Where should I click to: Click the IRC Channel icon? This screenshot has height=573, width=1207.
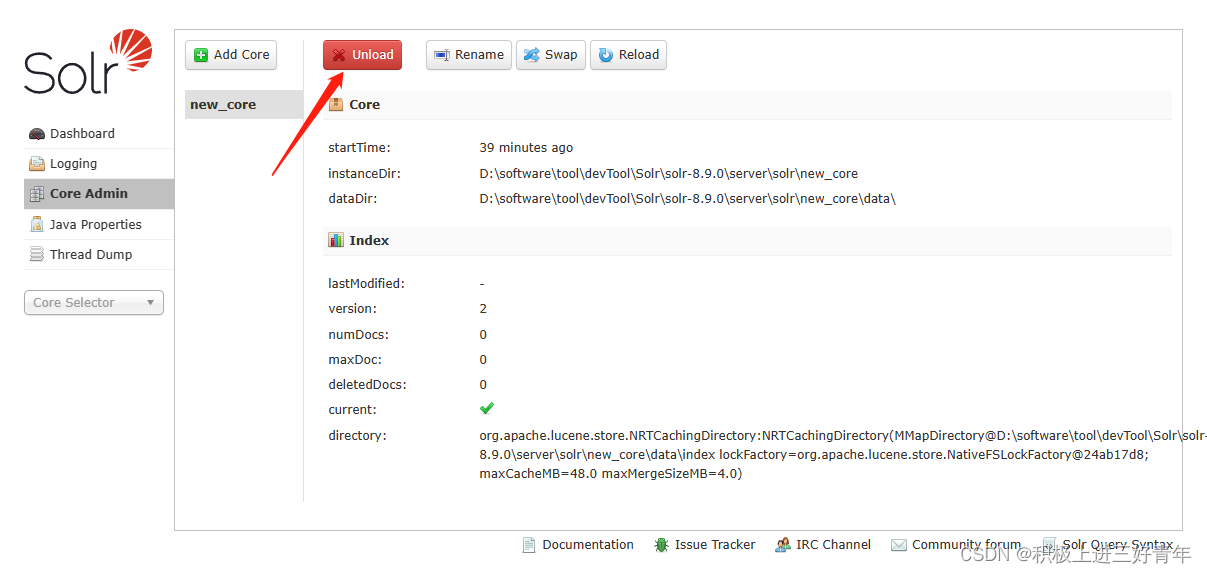(782, 545)
